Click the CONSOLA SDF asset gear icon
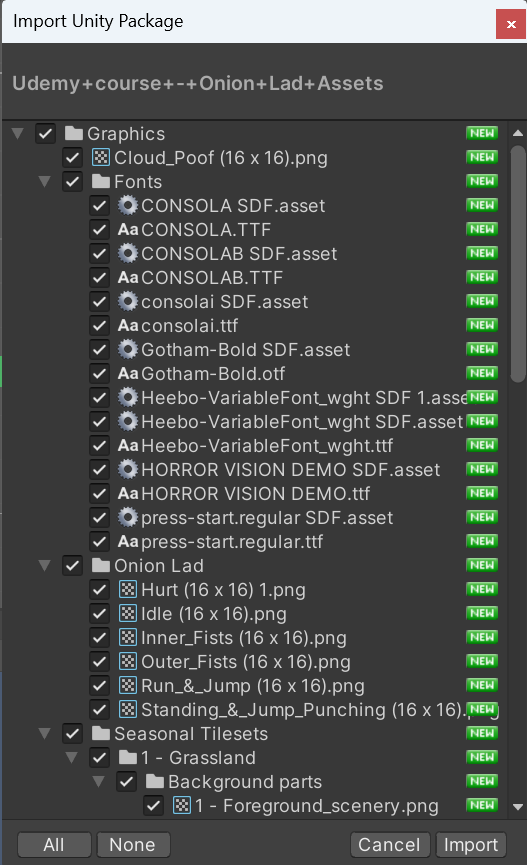This screenshot has height=865, width=527. point(128,206)
